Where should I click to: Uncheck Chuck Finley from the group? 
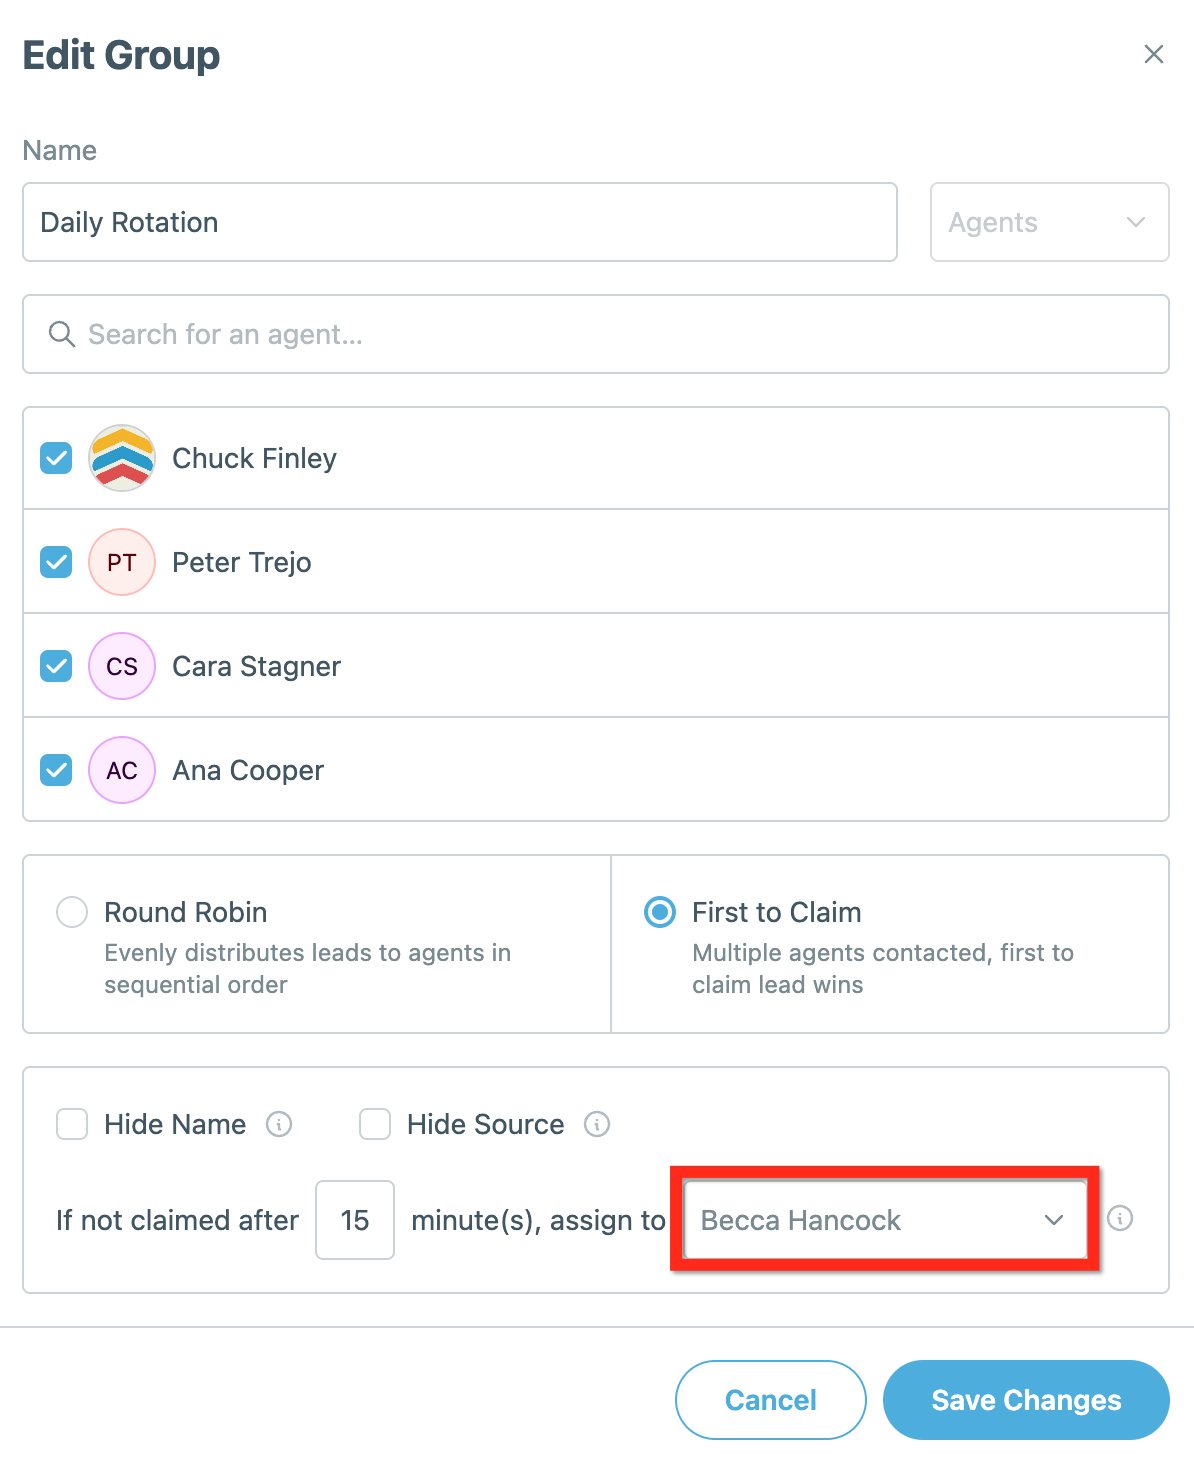[x=56, y=458]
